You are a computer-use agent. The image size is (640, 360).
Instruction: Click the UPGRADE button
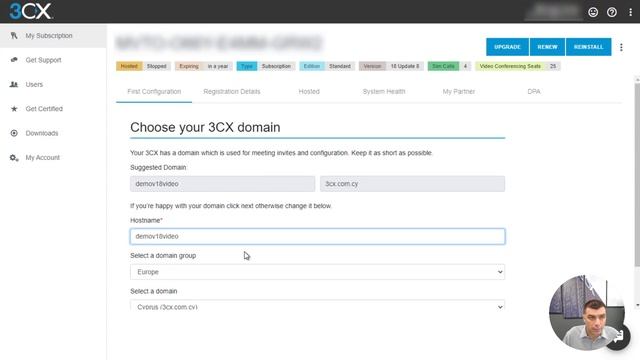[507, 47]
